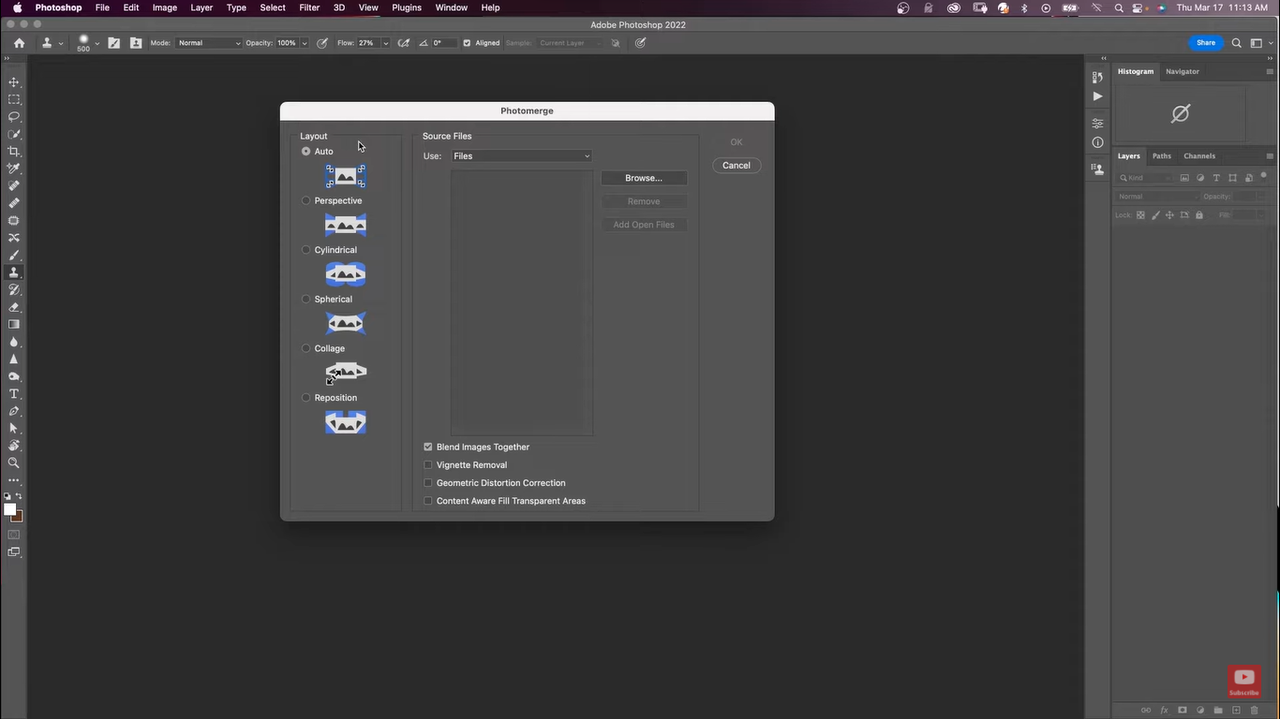Viewport: 1280px width, 719px height.
Task: Click the foreground color swatch
Action: (10, 510)
